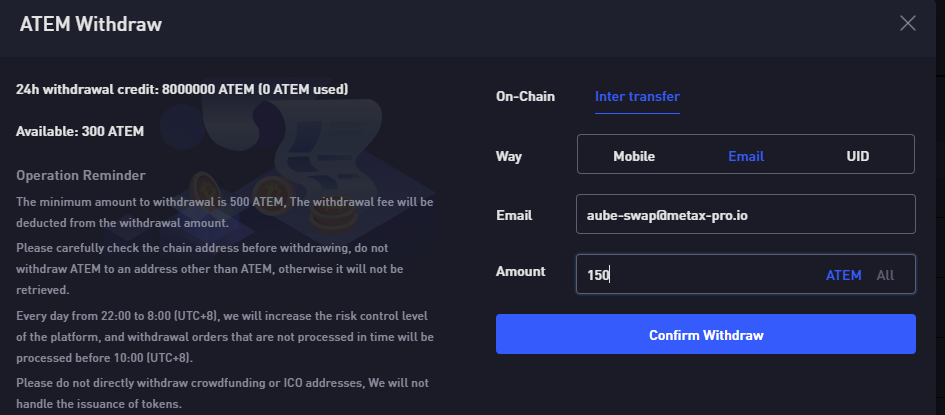Click the Email field label
The height and width of the screenshot is (415, 945).
513,215
